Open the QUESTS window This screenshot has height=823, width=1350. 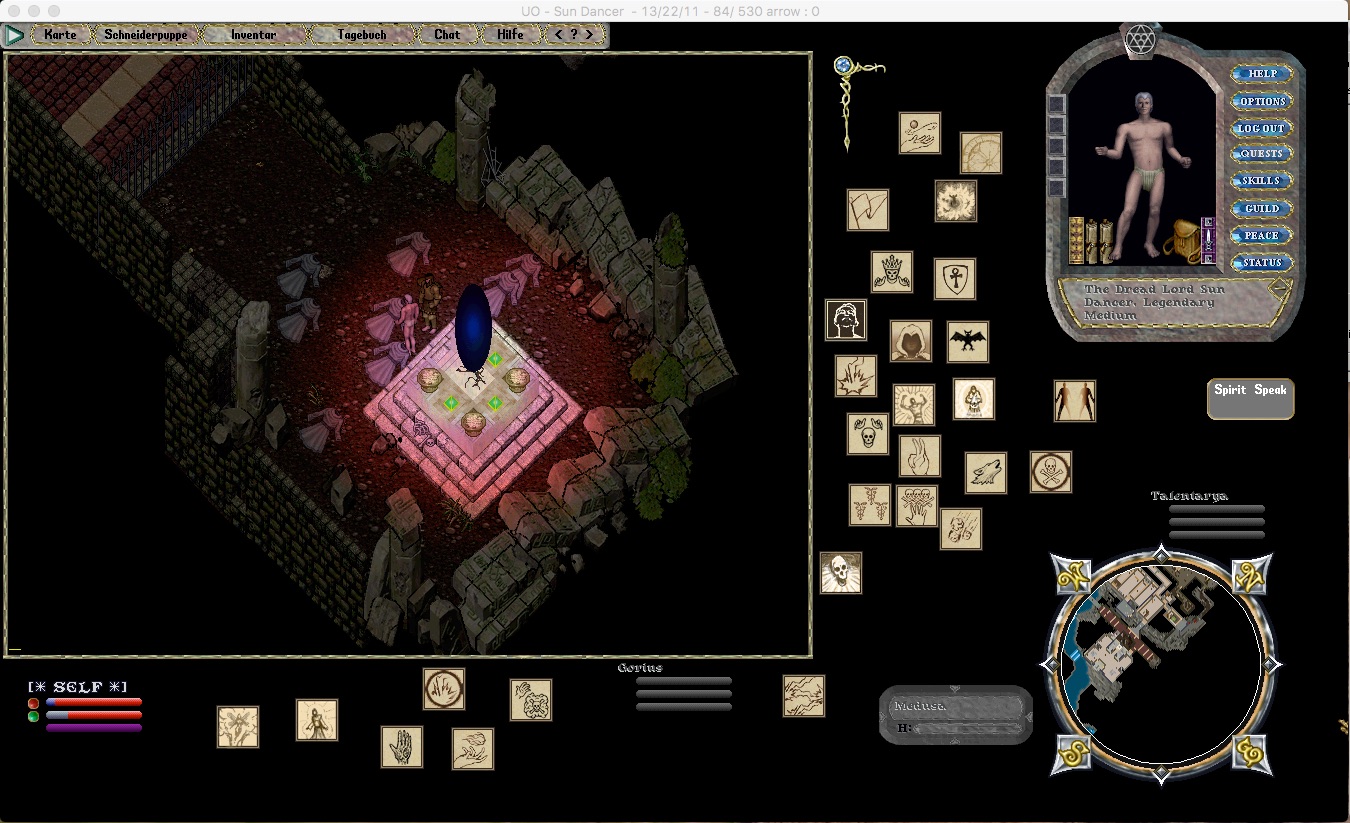(x=1262, y=154)
